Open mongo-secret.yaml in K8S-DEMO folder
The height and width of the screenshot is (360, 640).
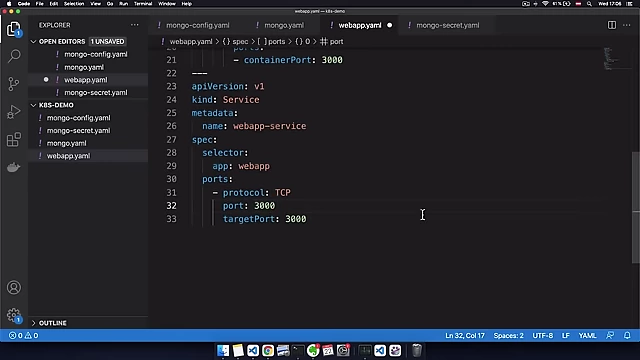coord(88,131)
